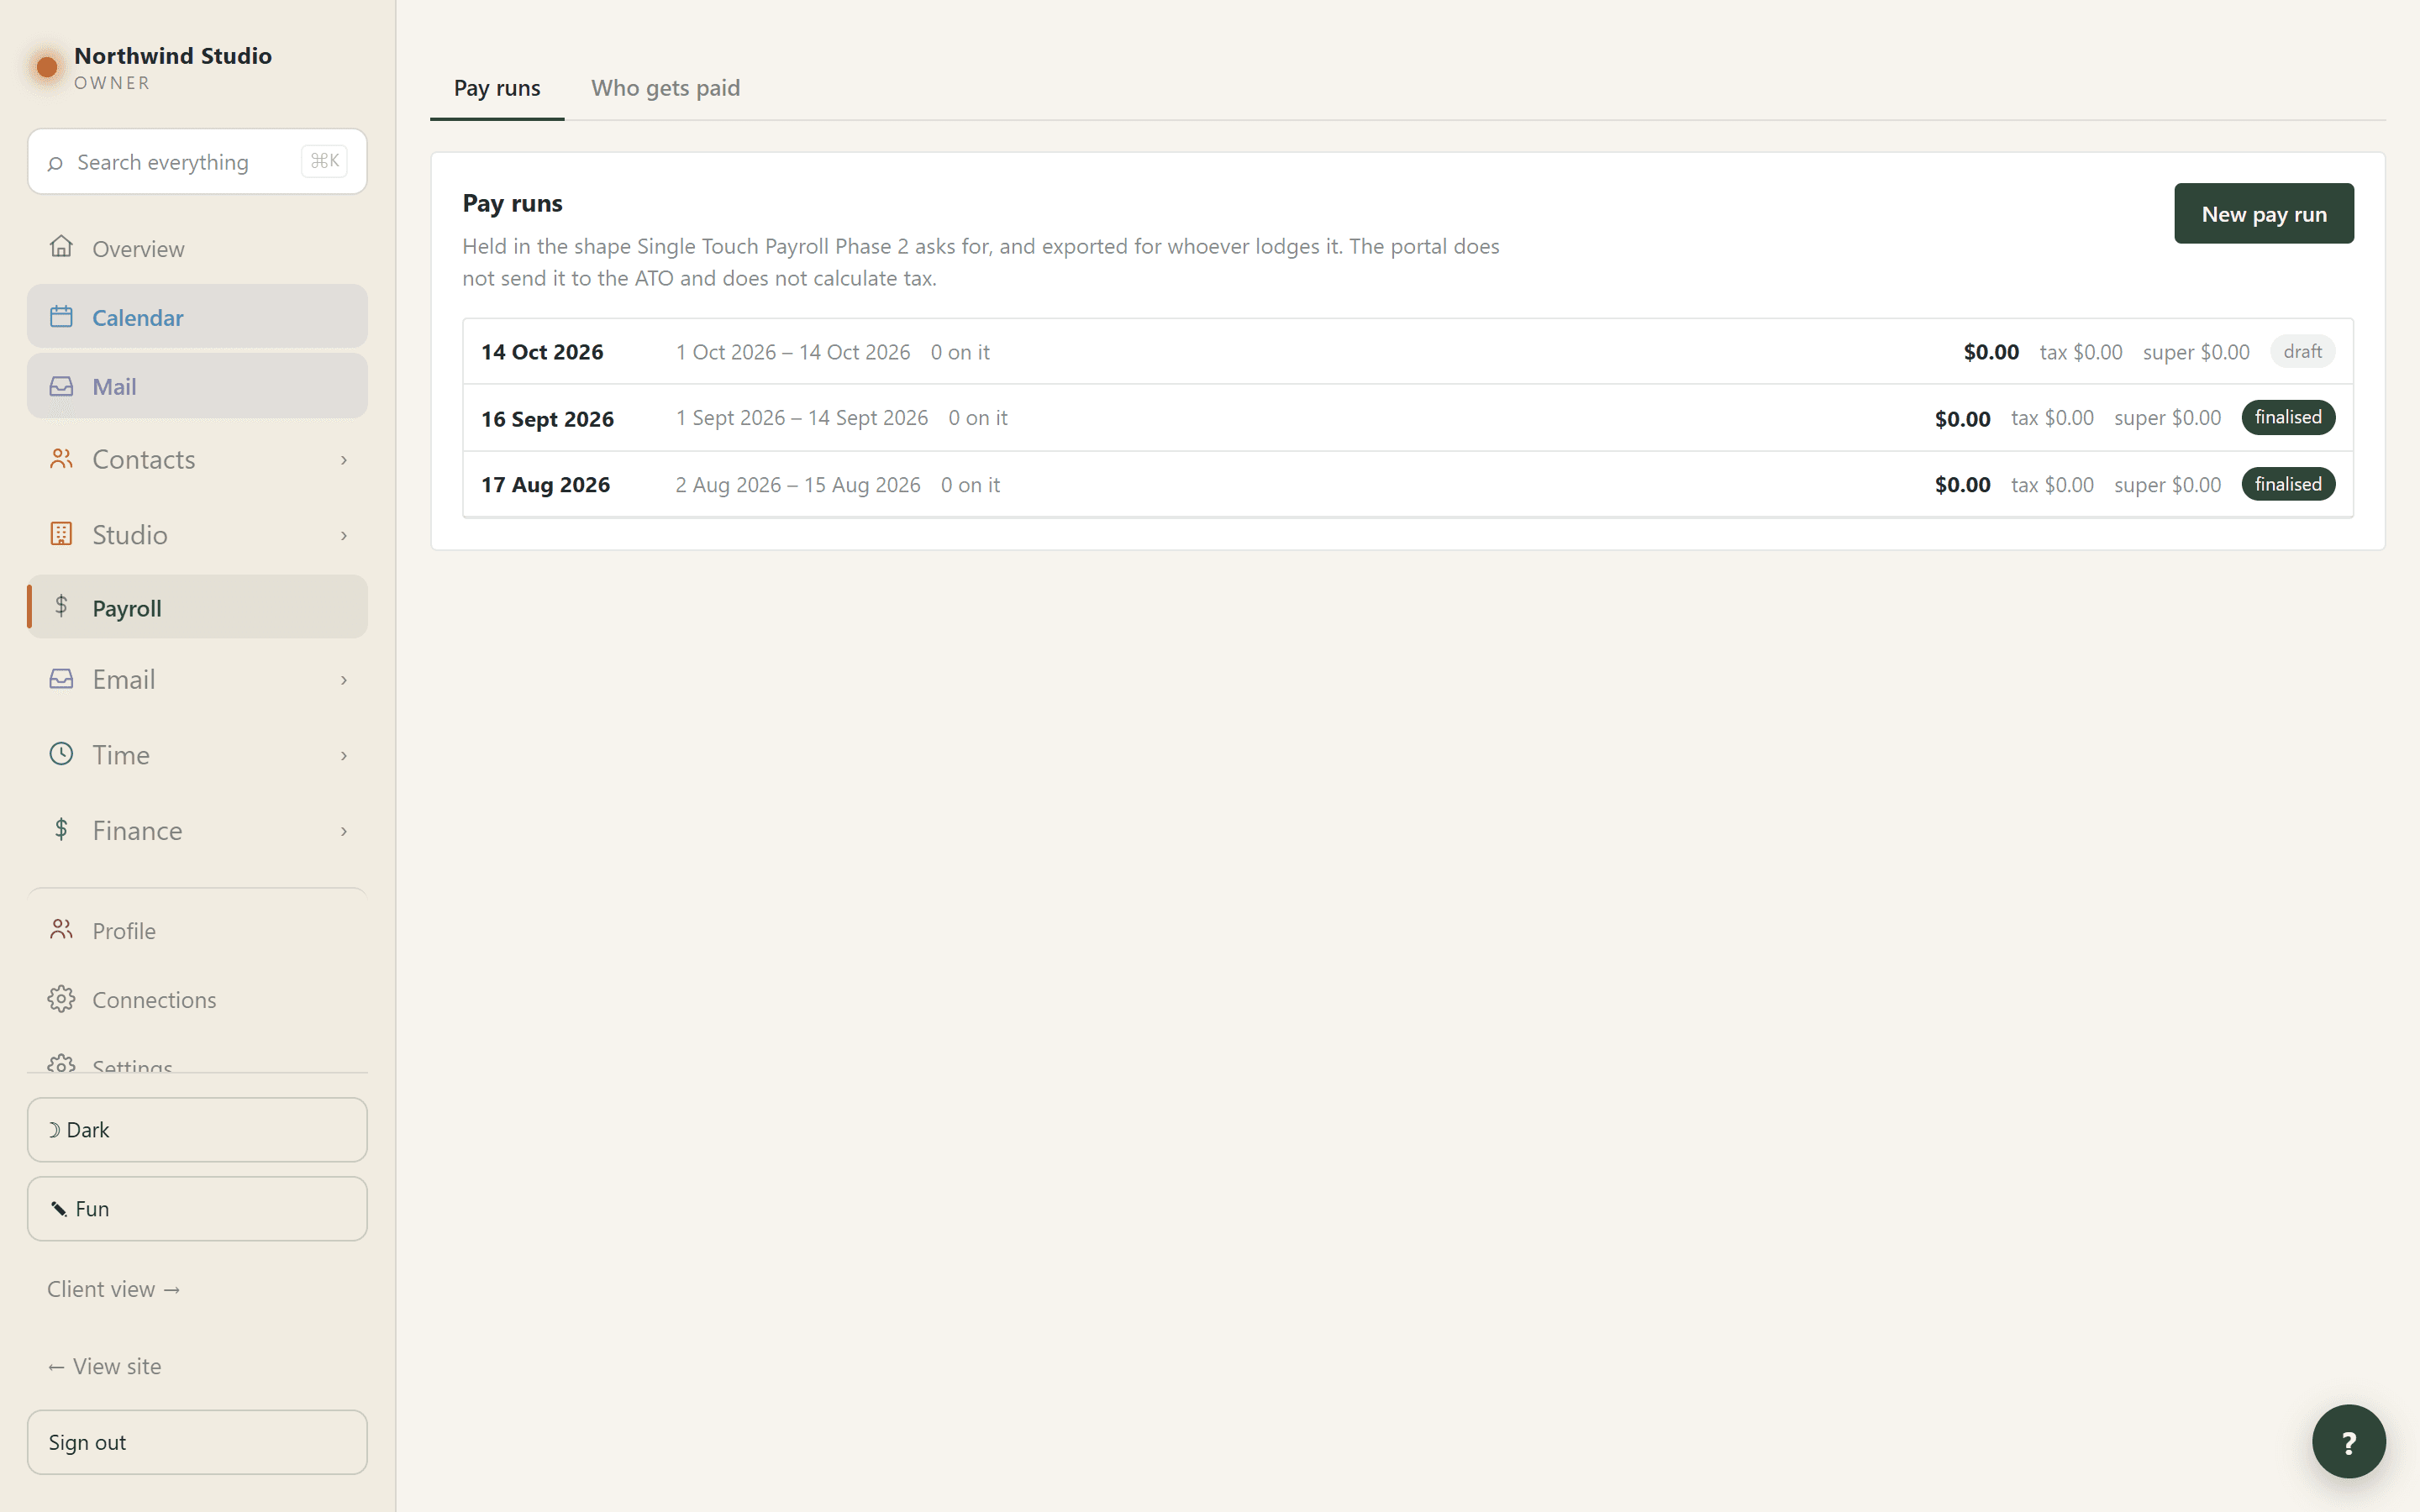Click the Calendar icon in sidebar
The image size is (2420, 1512).
pos(61,317)
